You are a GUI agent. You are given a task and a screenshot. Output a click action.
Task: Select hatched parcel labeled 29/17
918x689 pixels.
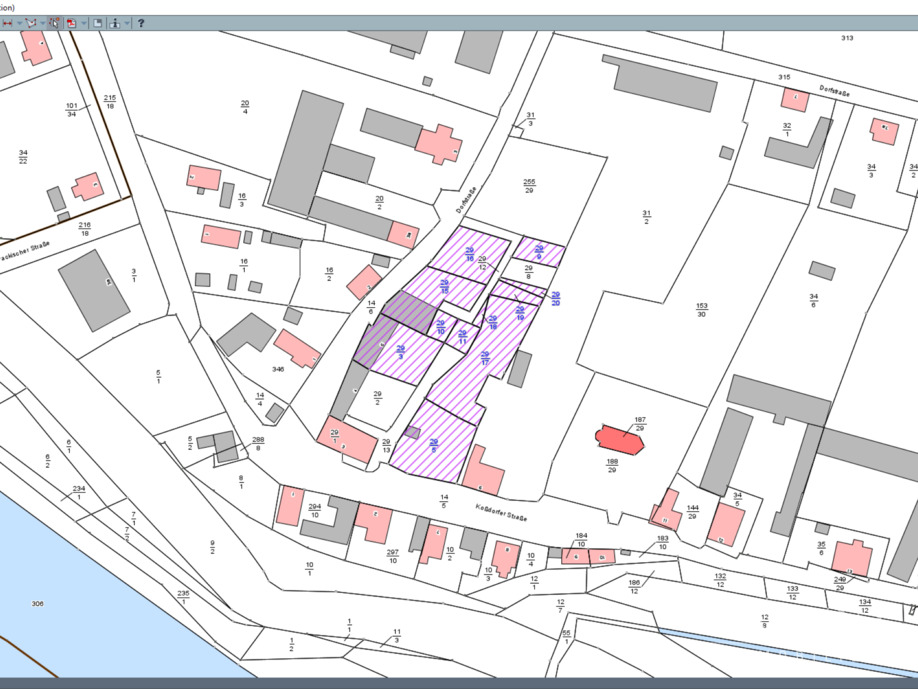[484, 358]
